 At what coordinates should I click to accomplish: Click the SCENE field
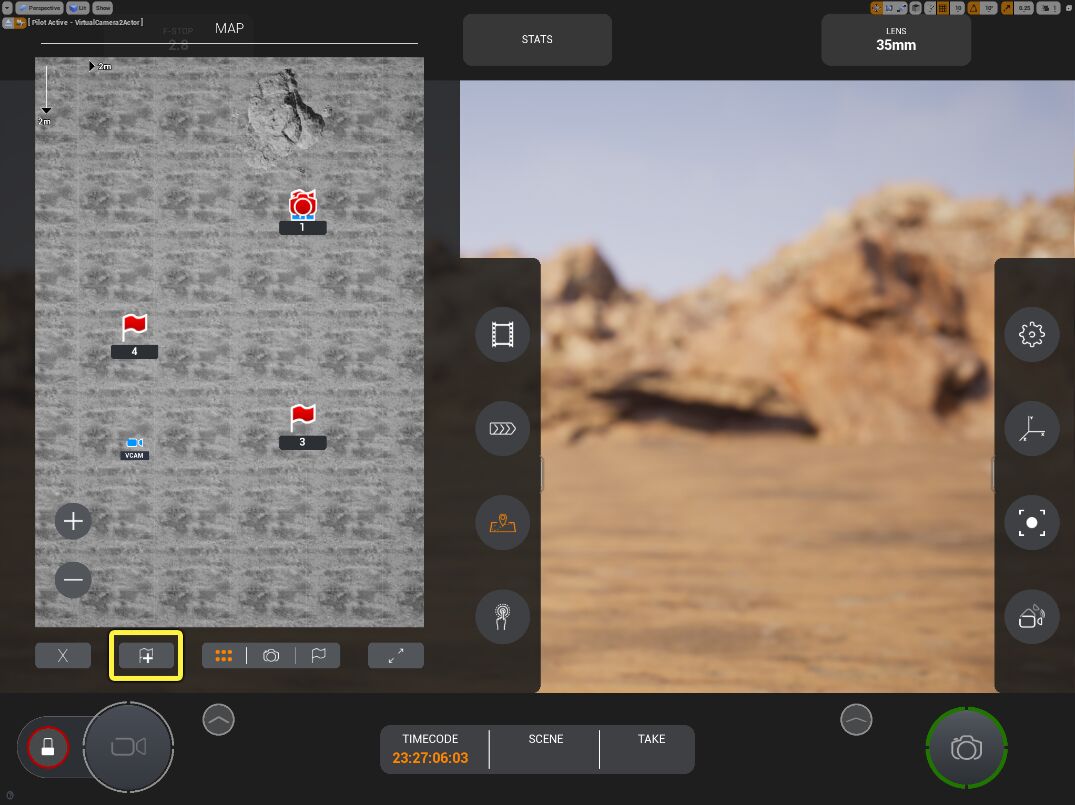click(x=546, y=749)
